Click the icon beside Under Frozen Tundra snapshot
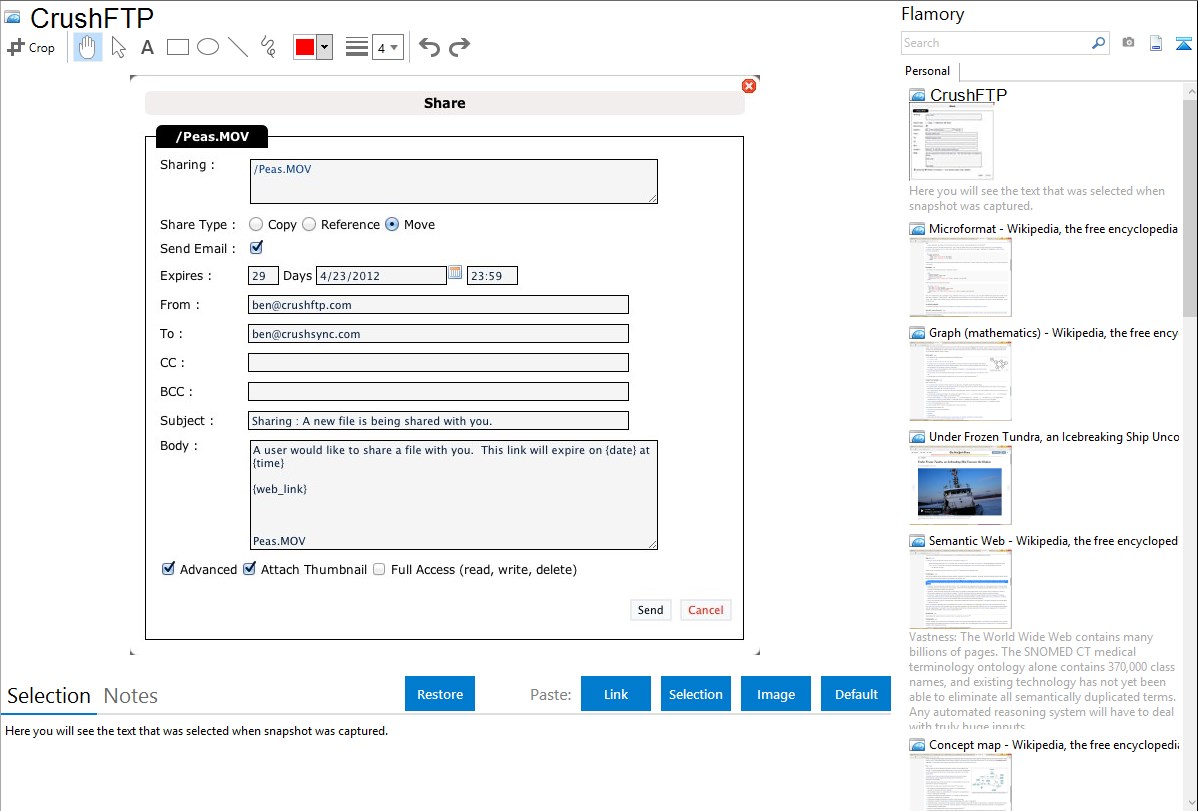This screenshot has height=811, width=1198. (917, 437)
